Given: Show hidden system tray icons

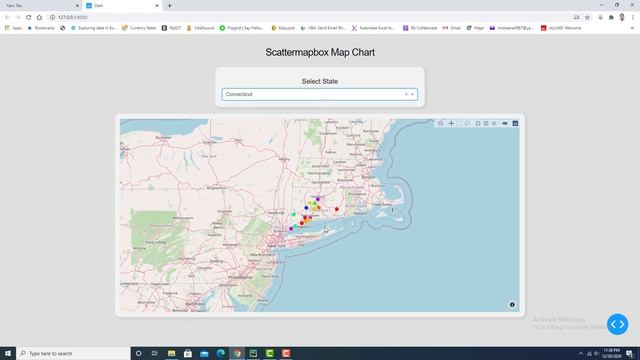Looking at the screenshot, I should tap(580, 353).
